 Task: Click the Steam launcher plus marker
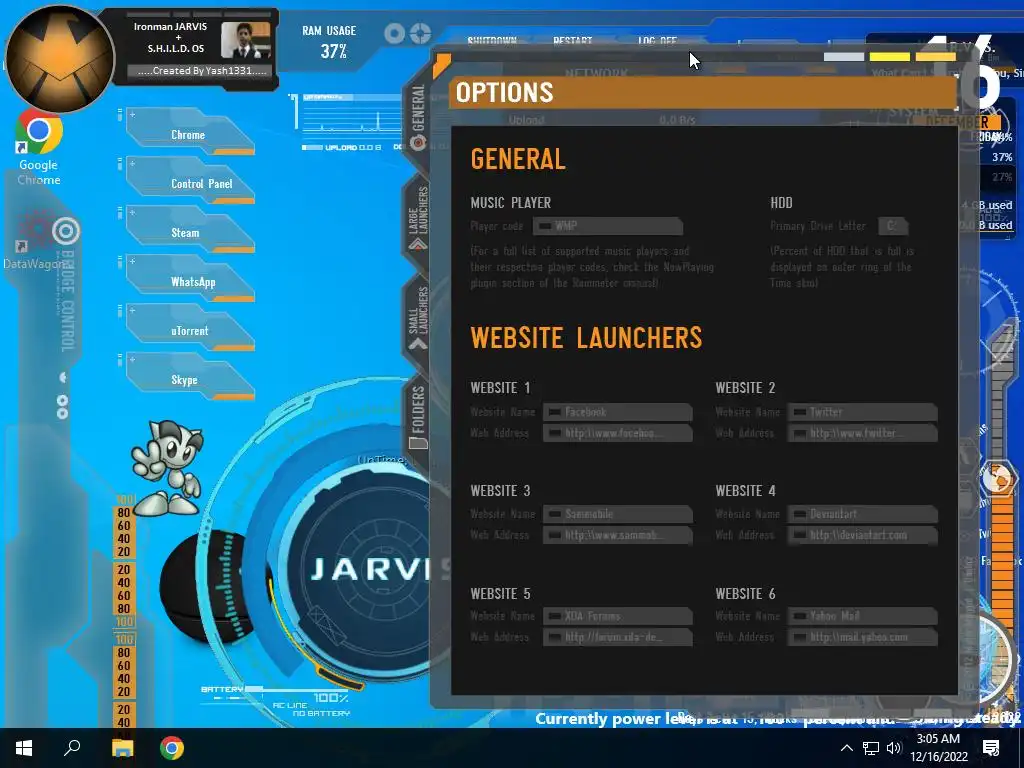pos(132,213)
